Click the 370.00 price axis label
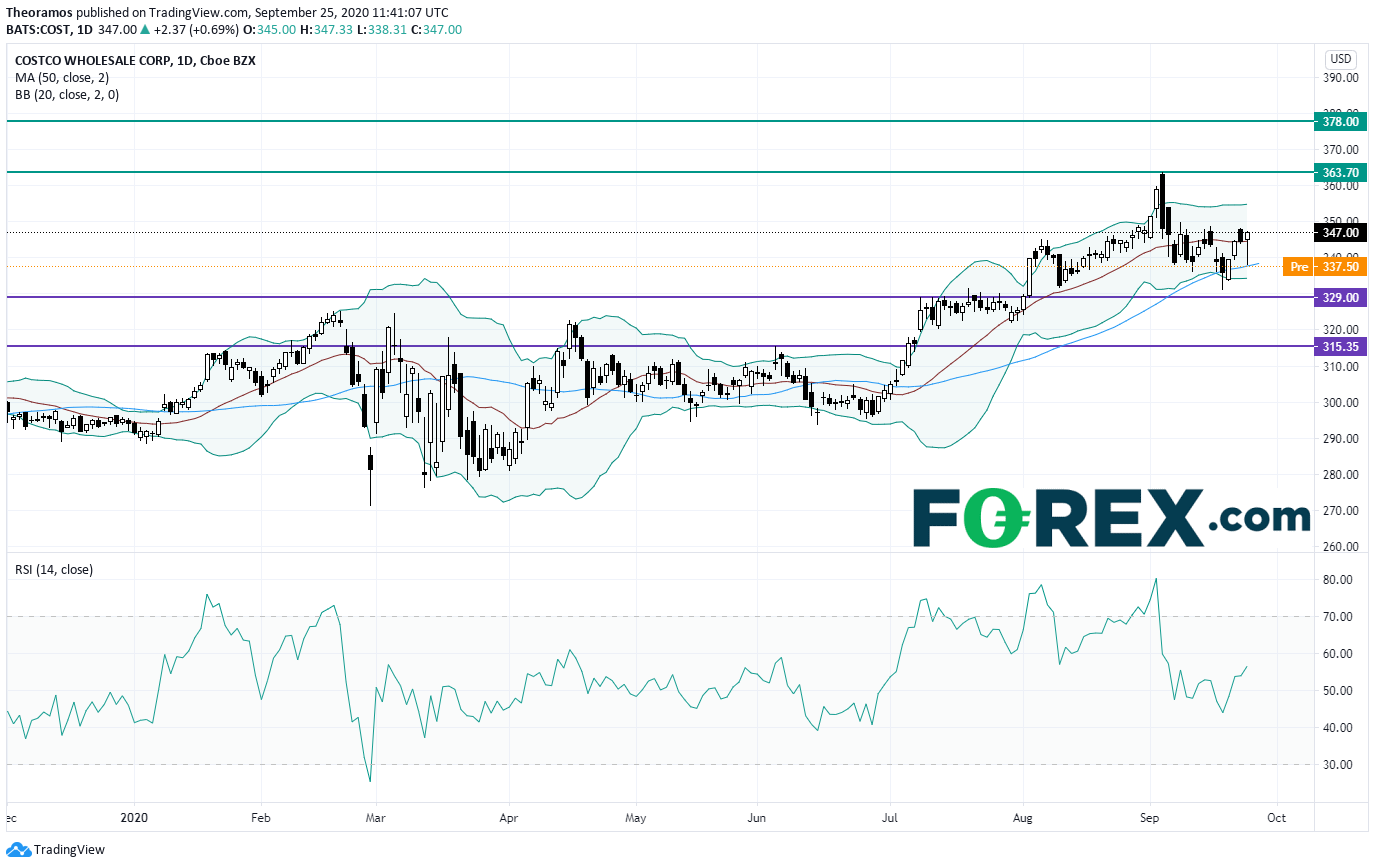The height and width of the screenshot is (868, 1375). [1339, 149]
